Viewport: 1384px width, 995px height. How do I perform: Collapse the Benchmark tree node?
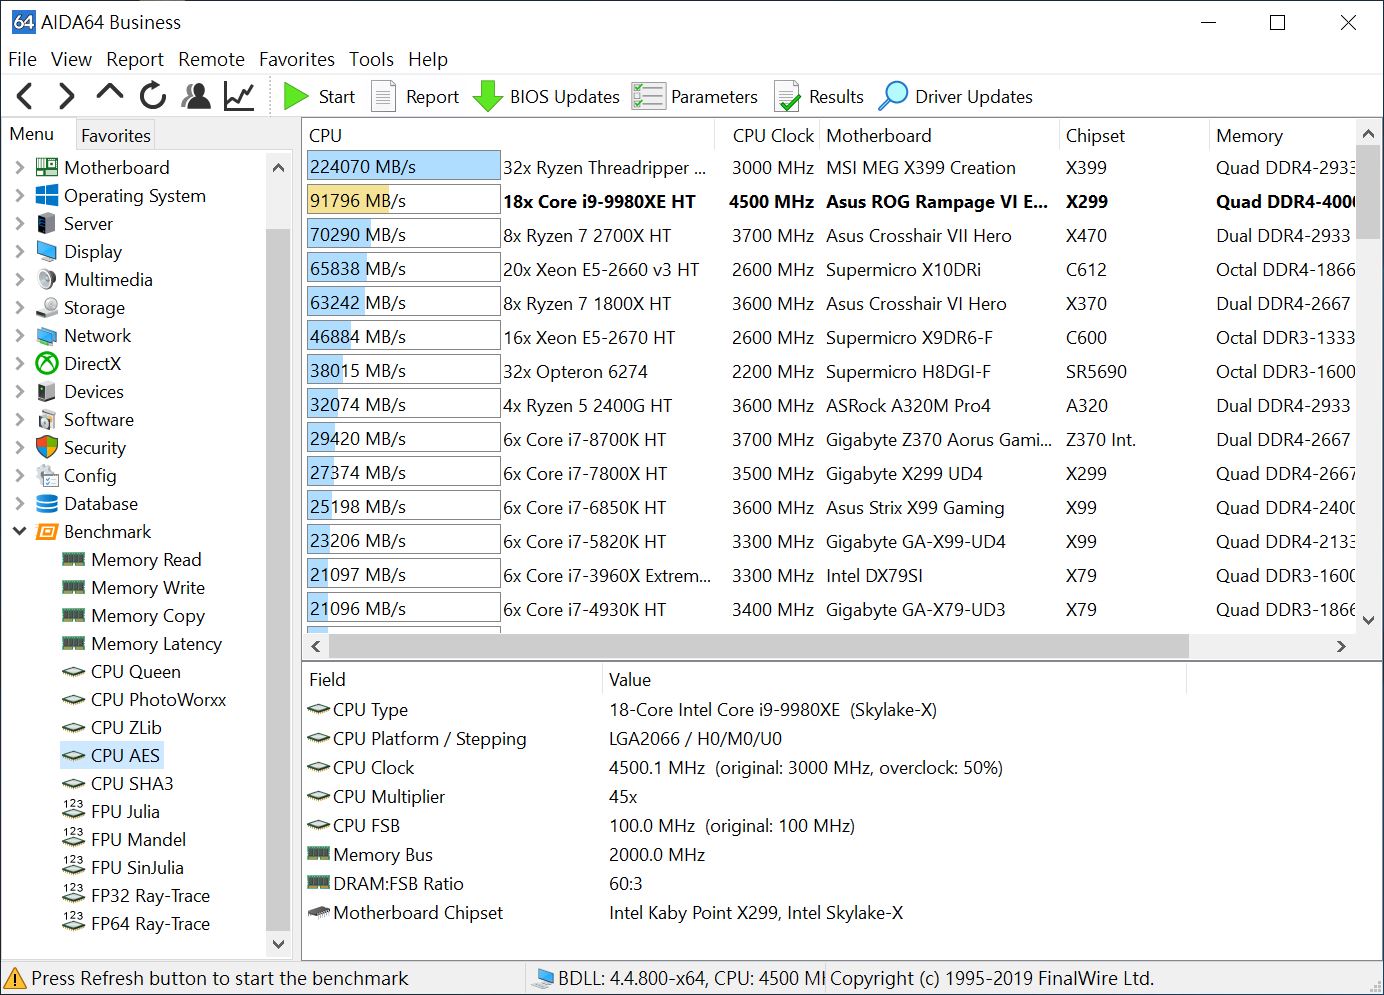(19, 531)
